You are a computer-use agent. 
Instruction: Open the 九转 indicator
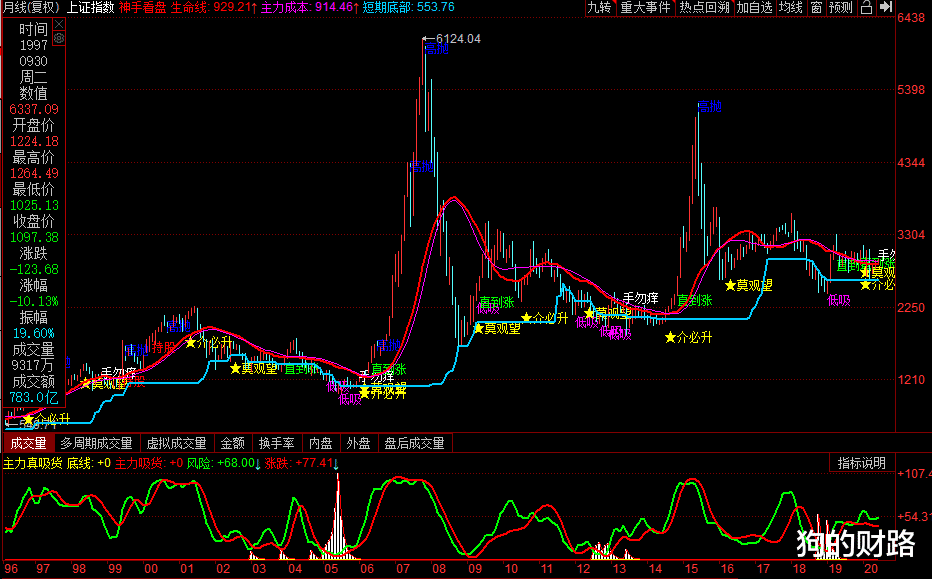(x=599, y=7)
